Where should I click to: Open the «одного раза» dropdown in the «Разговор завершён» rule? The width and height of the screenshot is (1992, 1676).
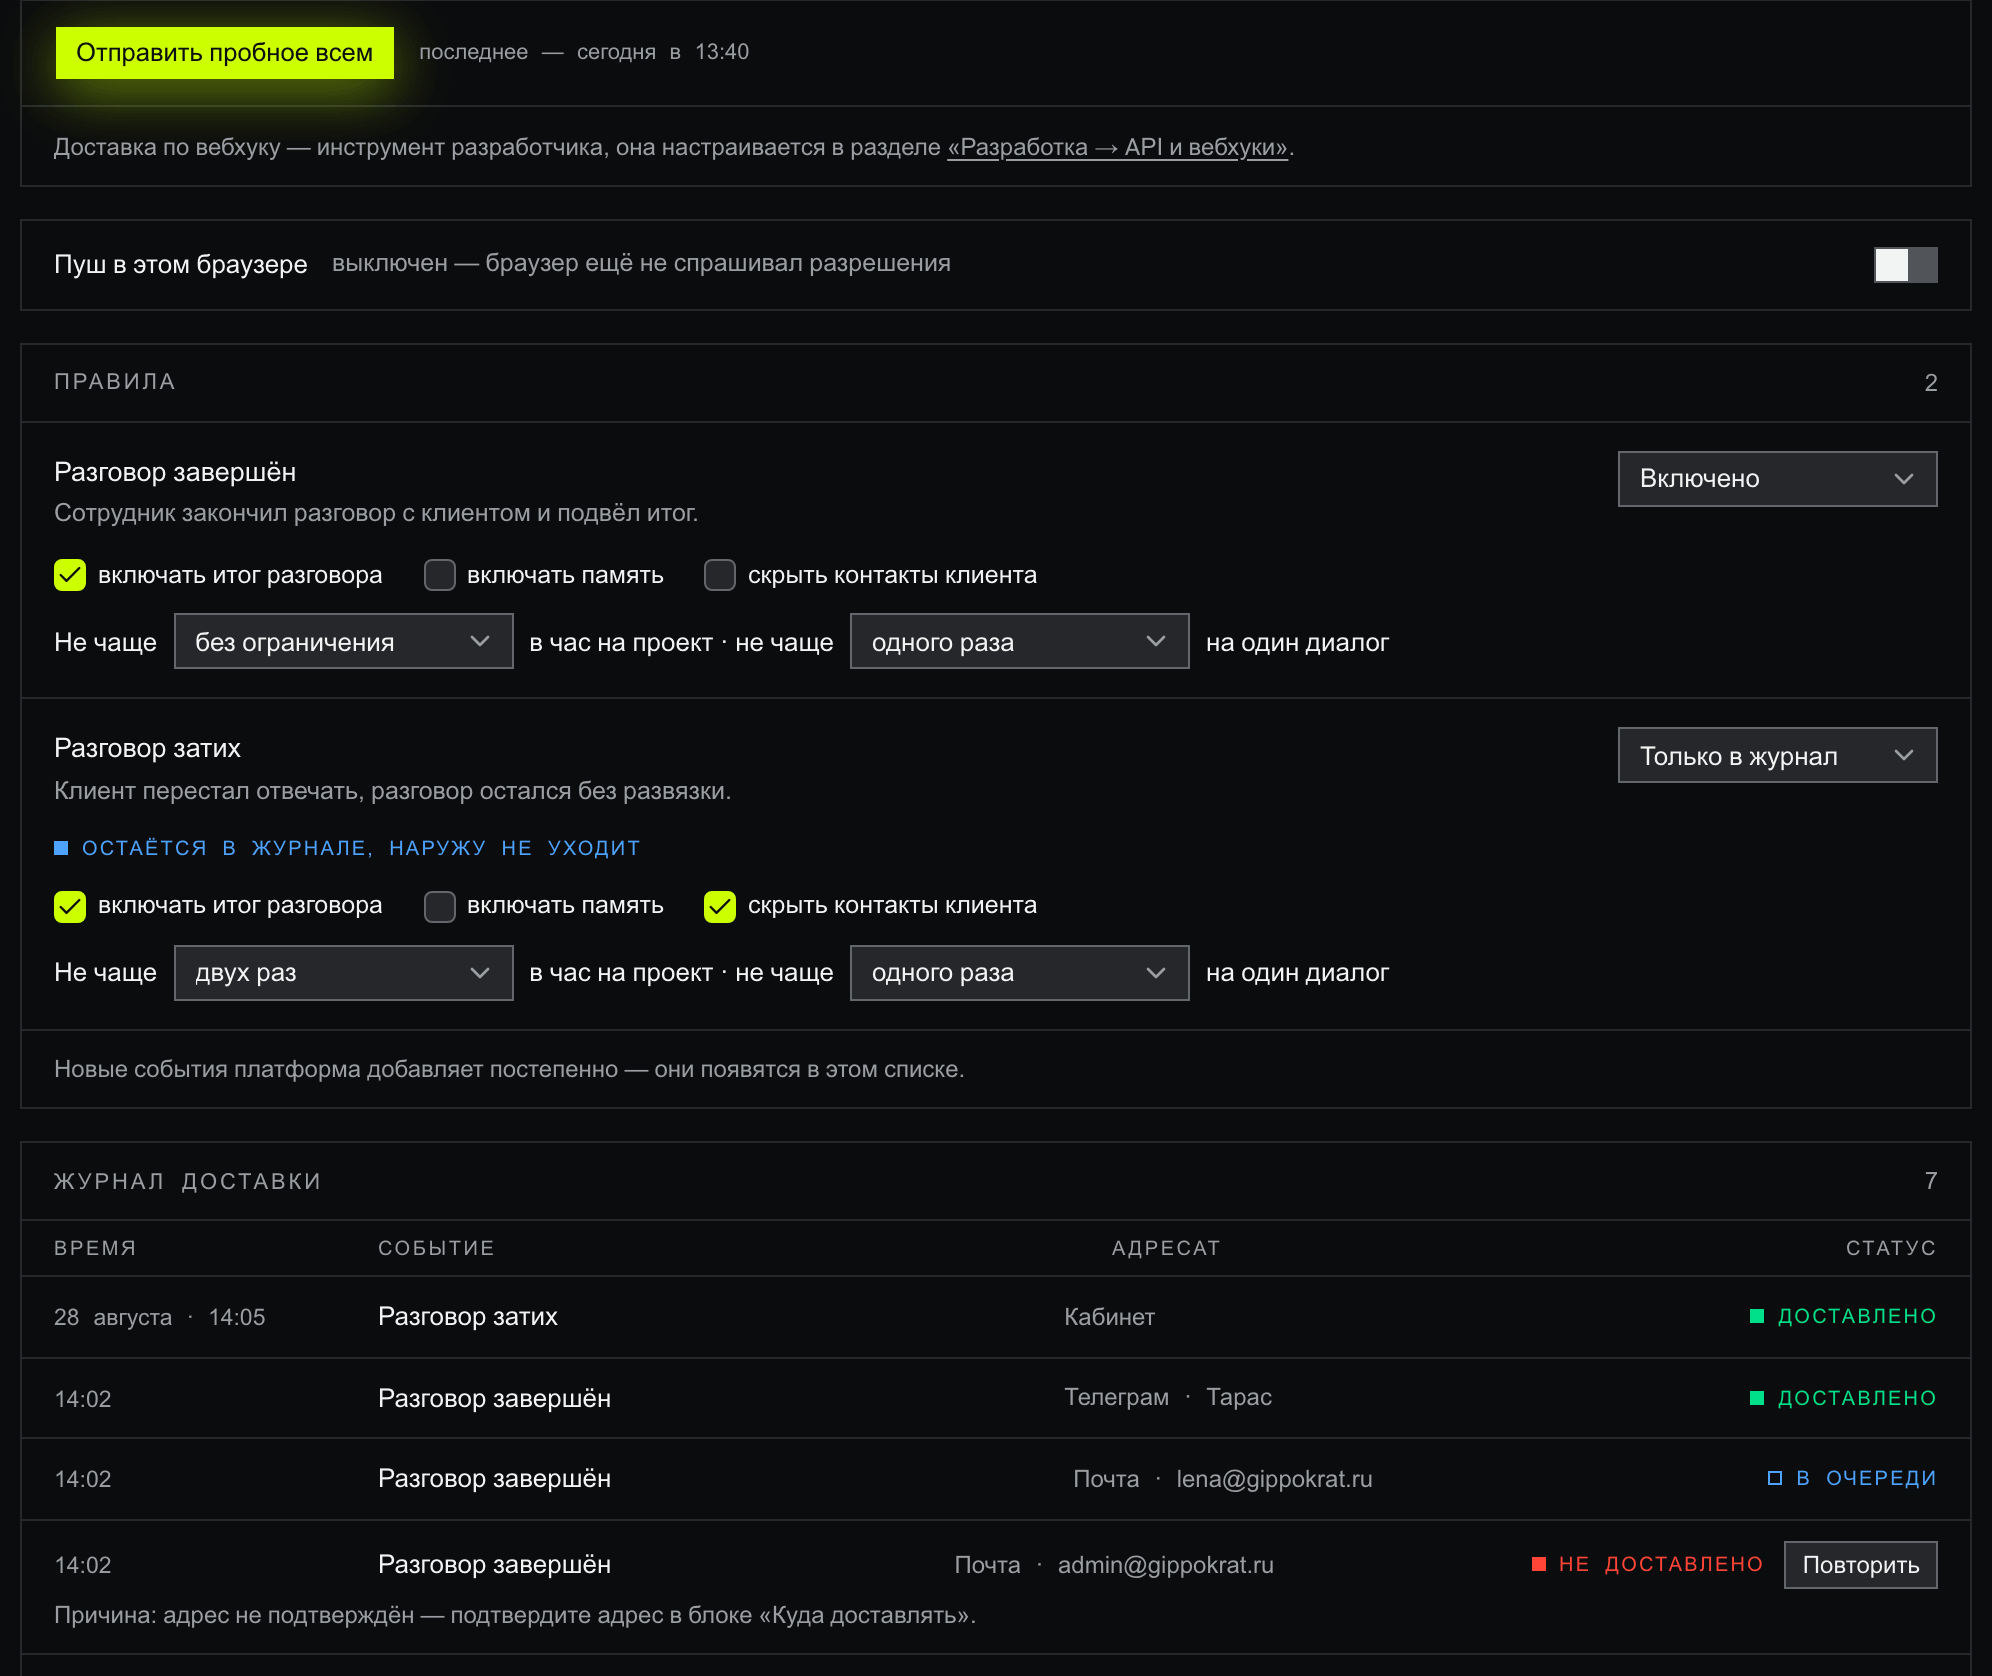click(1019, 642)
